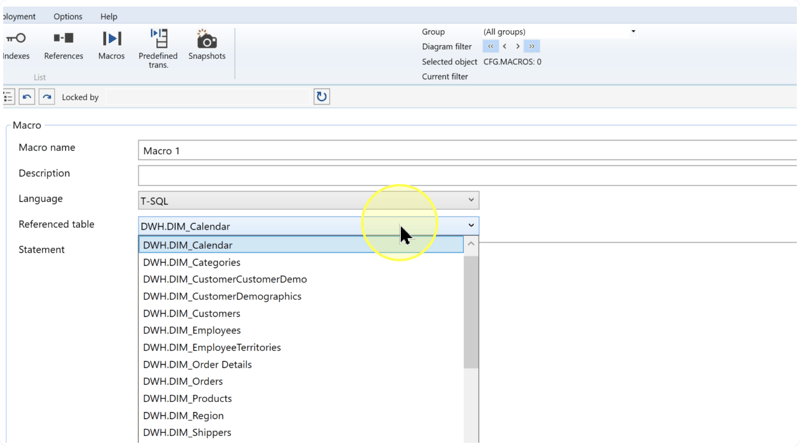Click the Description input field
Image resolution: width=800 pixels, height=446 pixels.
467,176
